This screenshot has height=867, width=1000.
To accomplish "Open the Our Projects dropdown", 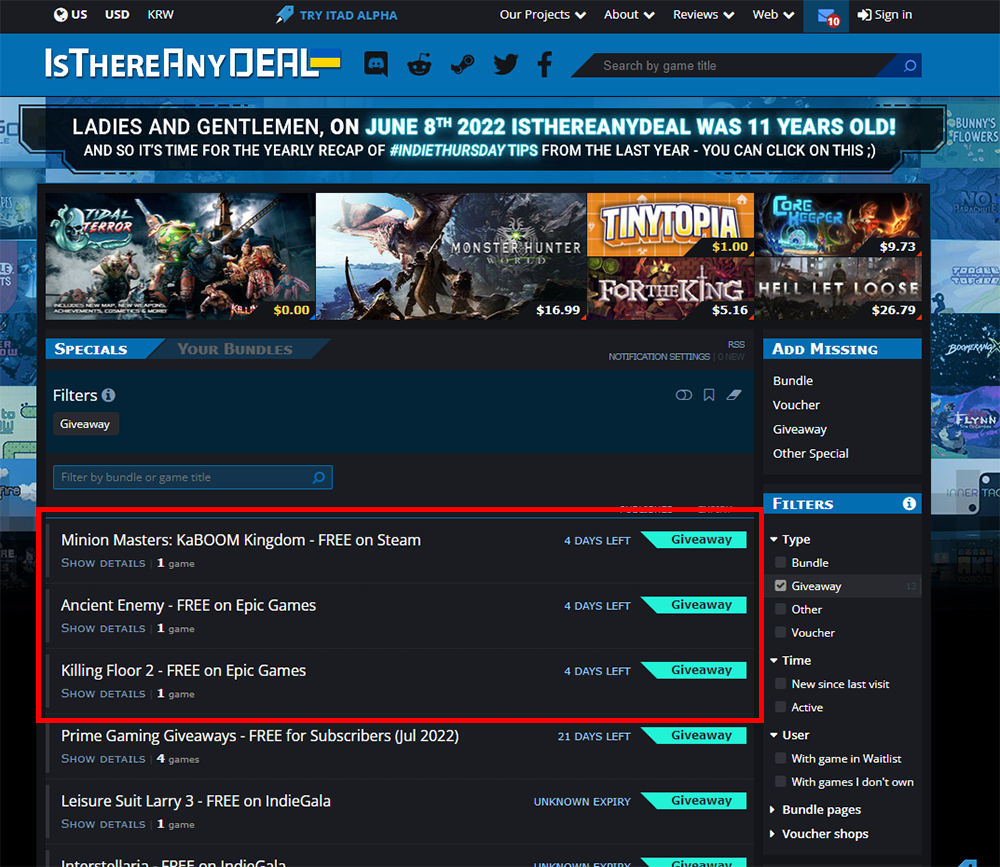I will pos(543,15).
